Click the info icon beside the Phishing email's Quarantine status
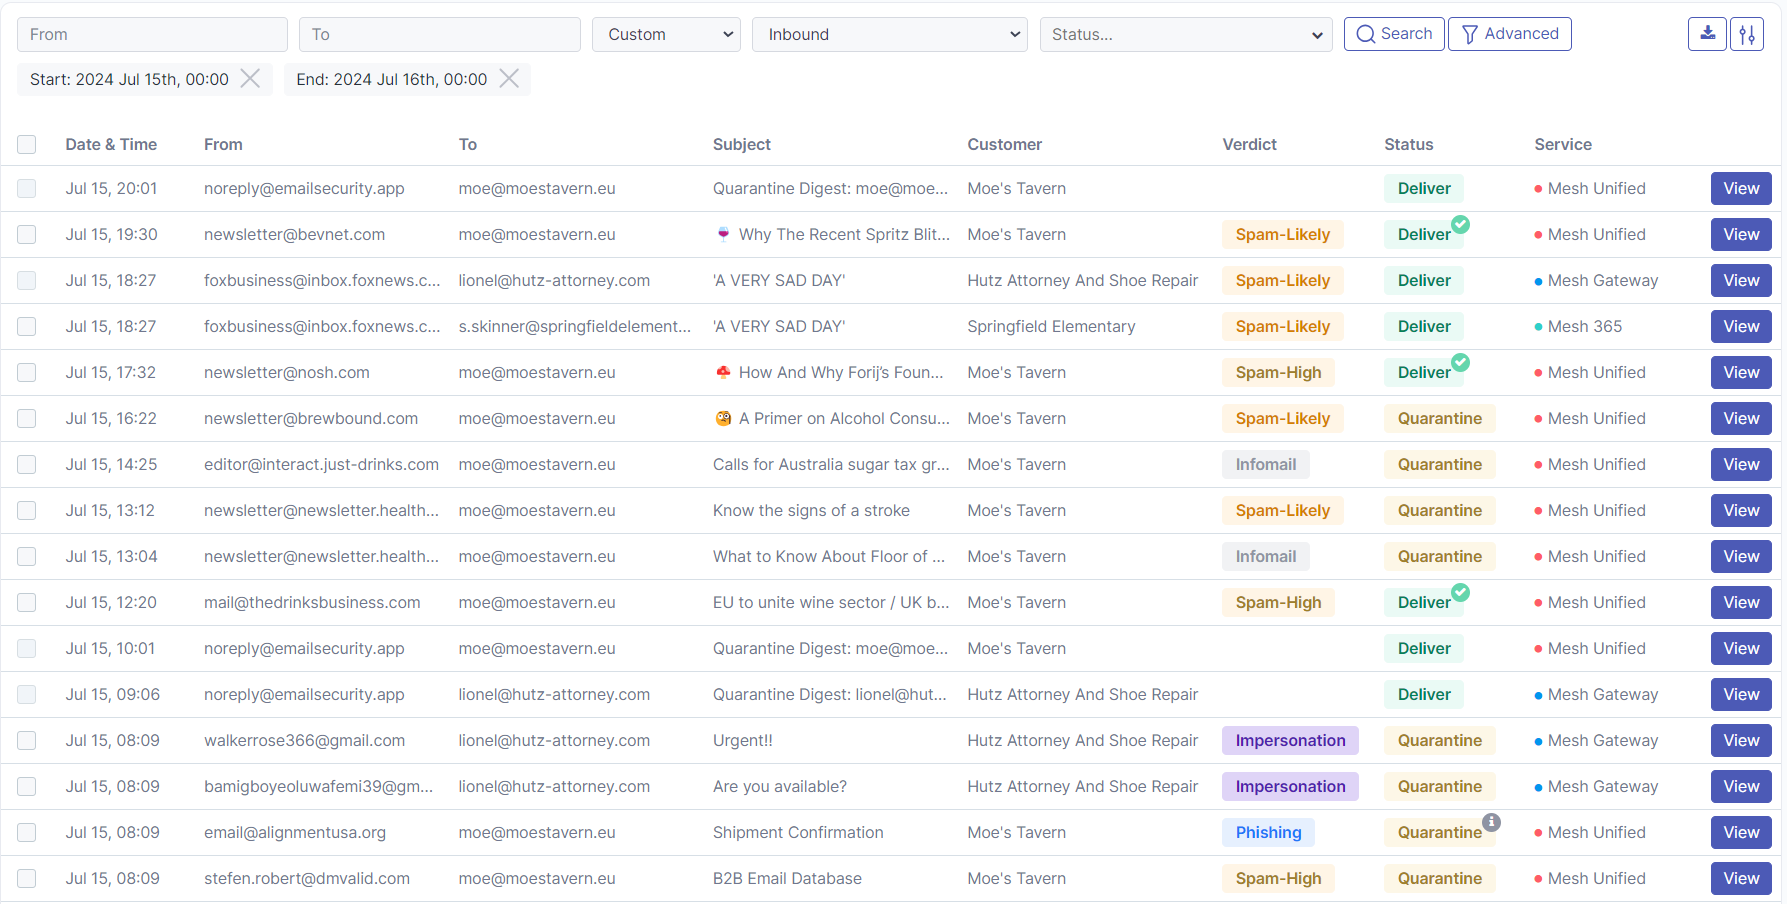 pyautogui.click(x=1492, y=822)
